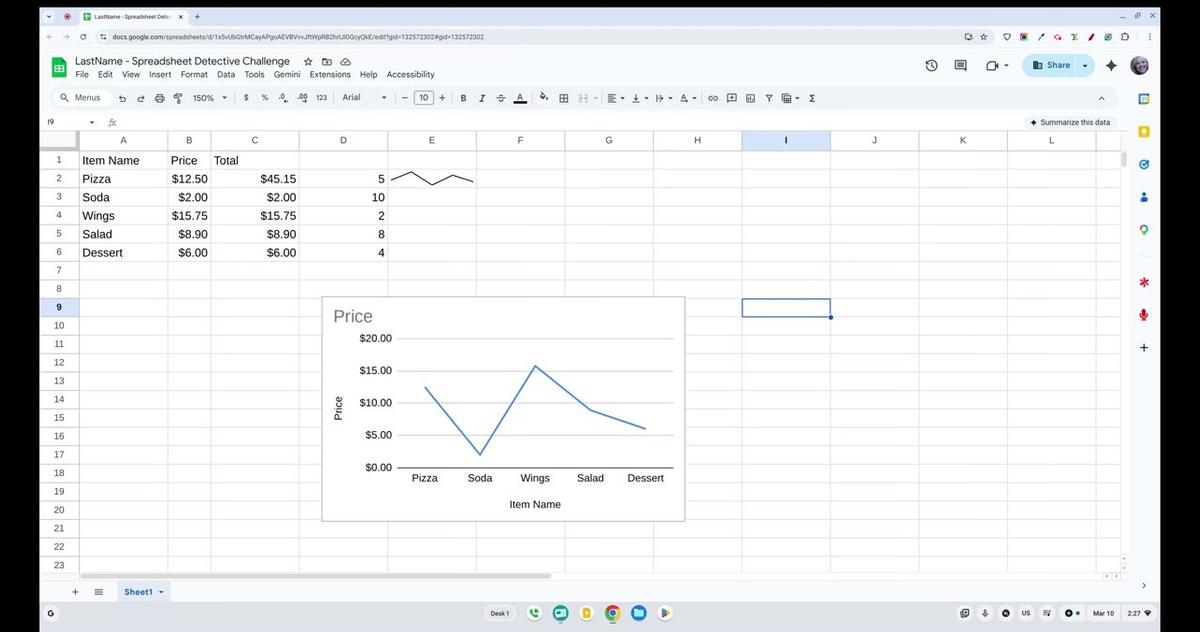Image resolution: width=1200 pixels, height=632 pixels.
Task: Toggle strikethrough formatting
Action: (500, 98)
